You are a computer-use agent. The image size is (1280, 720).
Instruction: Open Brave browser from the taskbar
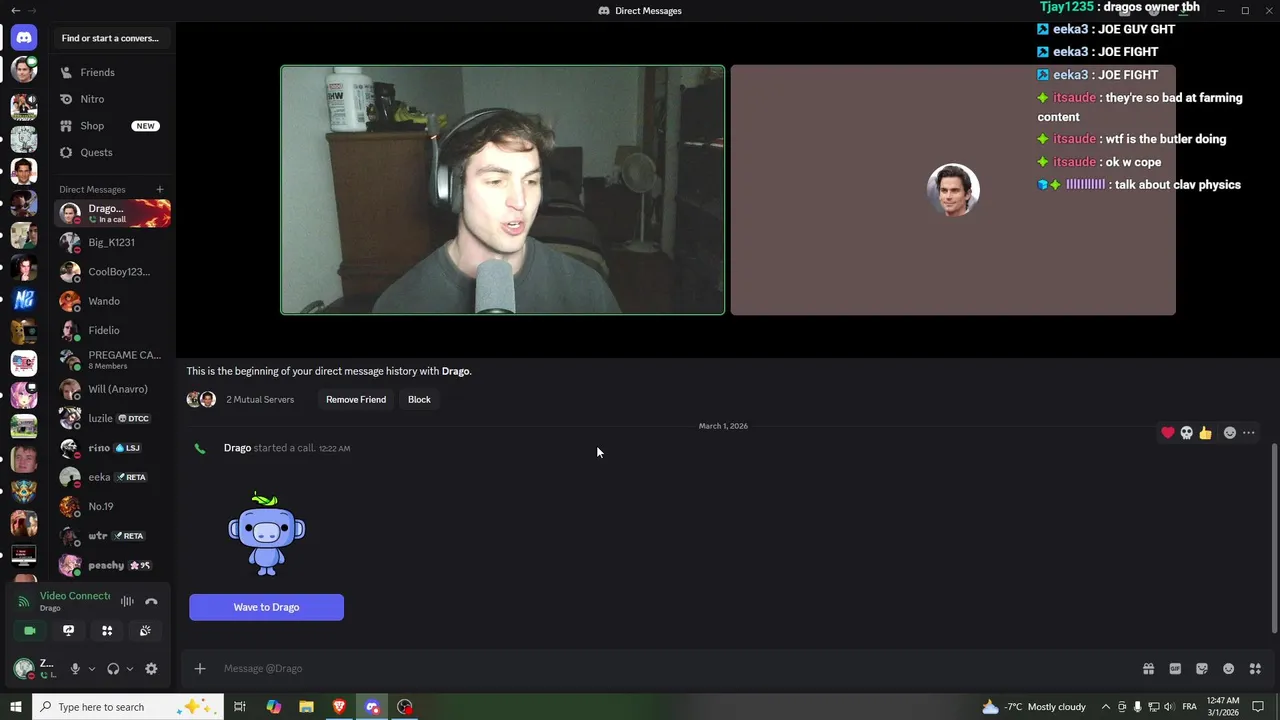339,707
